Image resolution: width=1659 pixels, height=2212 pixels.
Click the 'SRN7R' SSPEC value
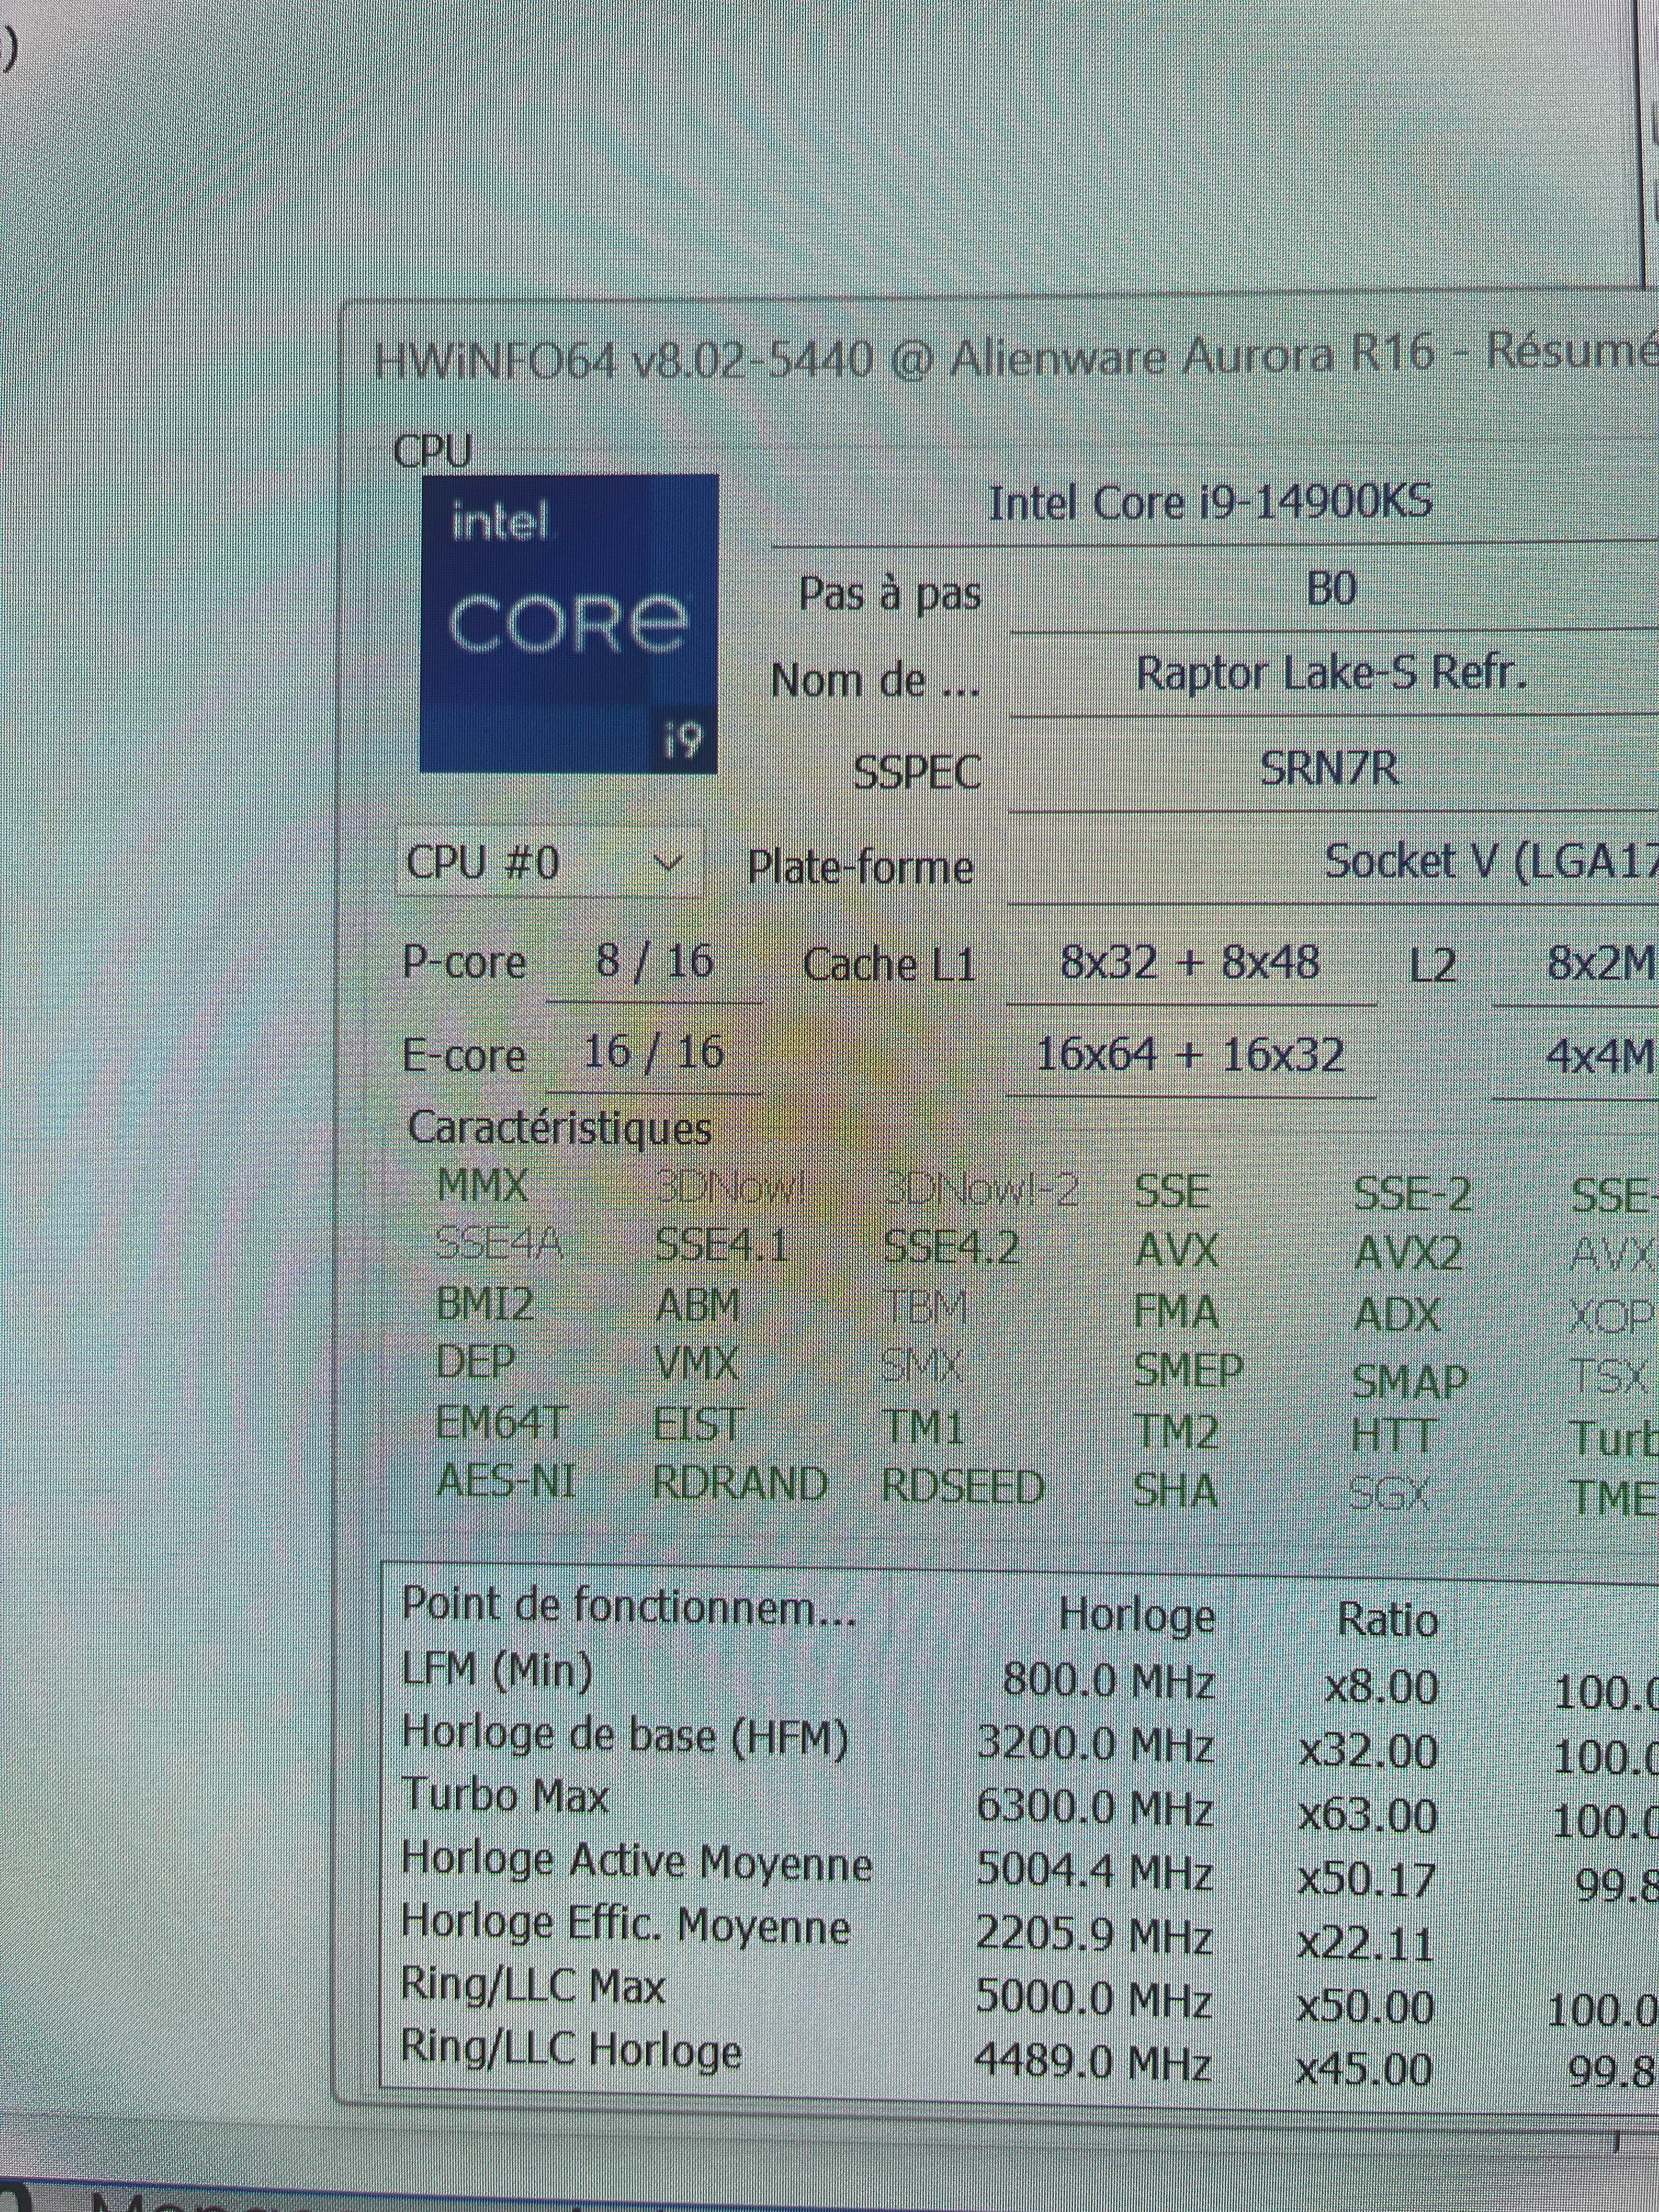[x=1328, y=768]
